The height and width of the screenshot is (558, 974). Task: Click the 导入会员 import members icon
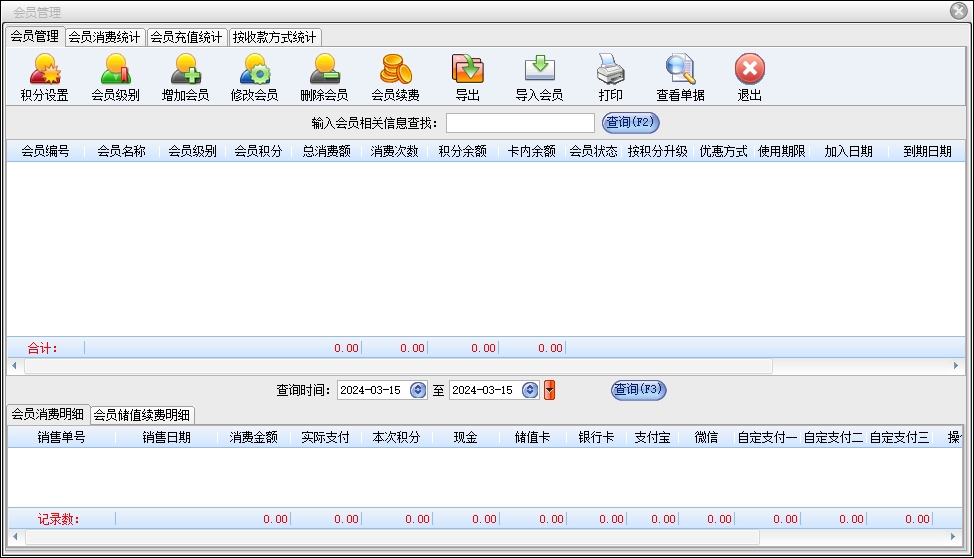tap(539, 77)
